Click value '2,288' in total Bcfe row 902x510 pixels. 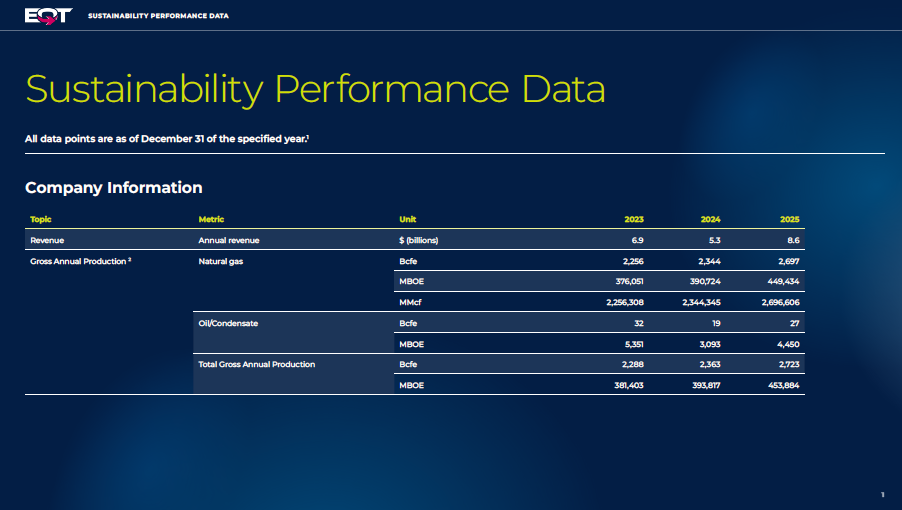[x=633, y=364]
